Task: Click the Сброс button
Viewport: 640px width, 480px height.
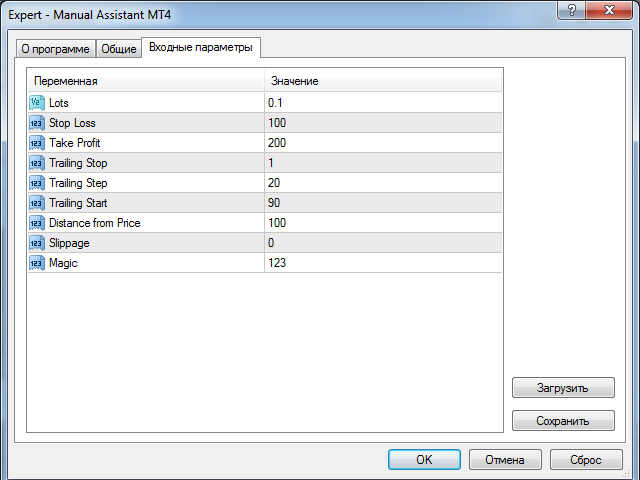Action: coord(586,460)
